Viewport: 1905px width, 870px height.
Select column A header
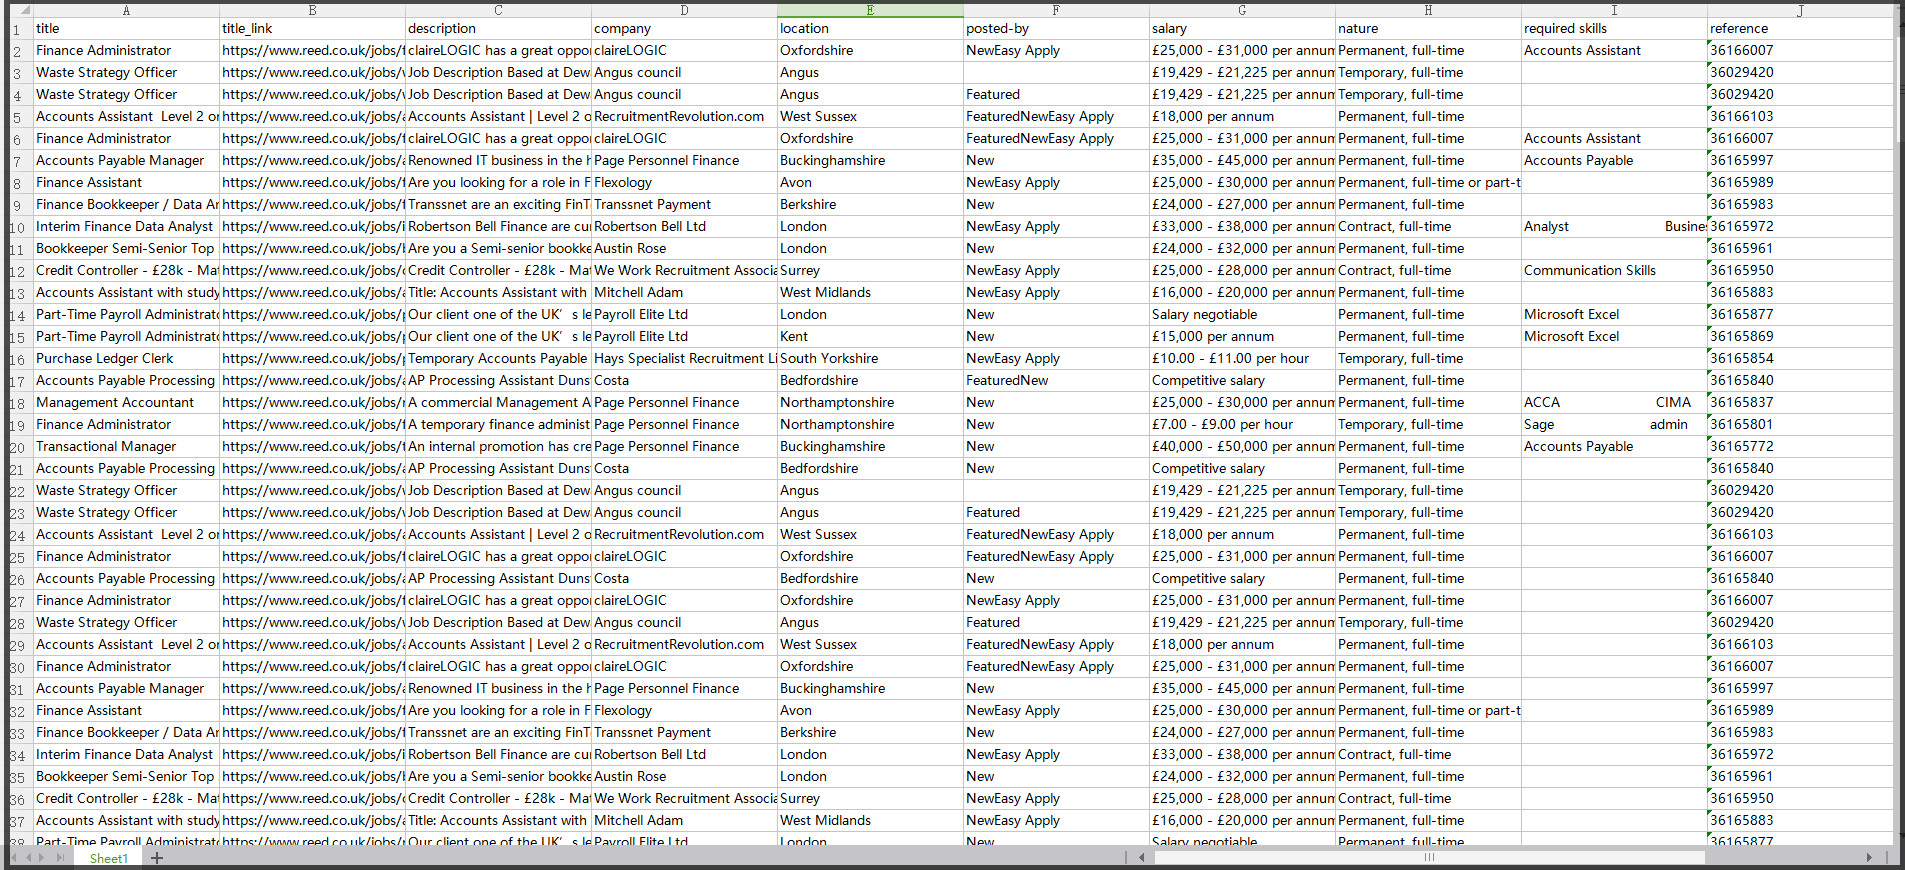click(126, 10)
